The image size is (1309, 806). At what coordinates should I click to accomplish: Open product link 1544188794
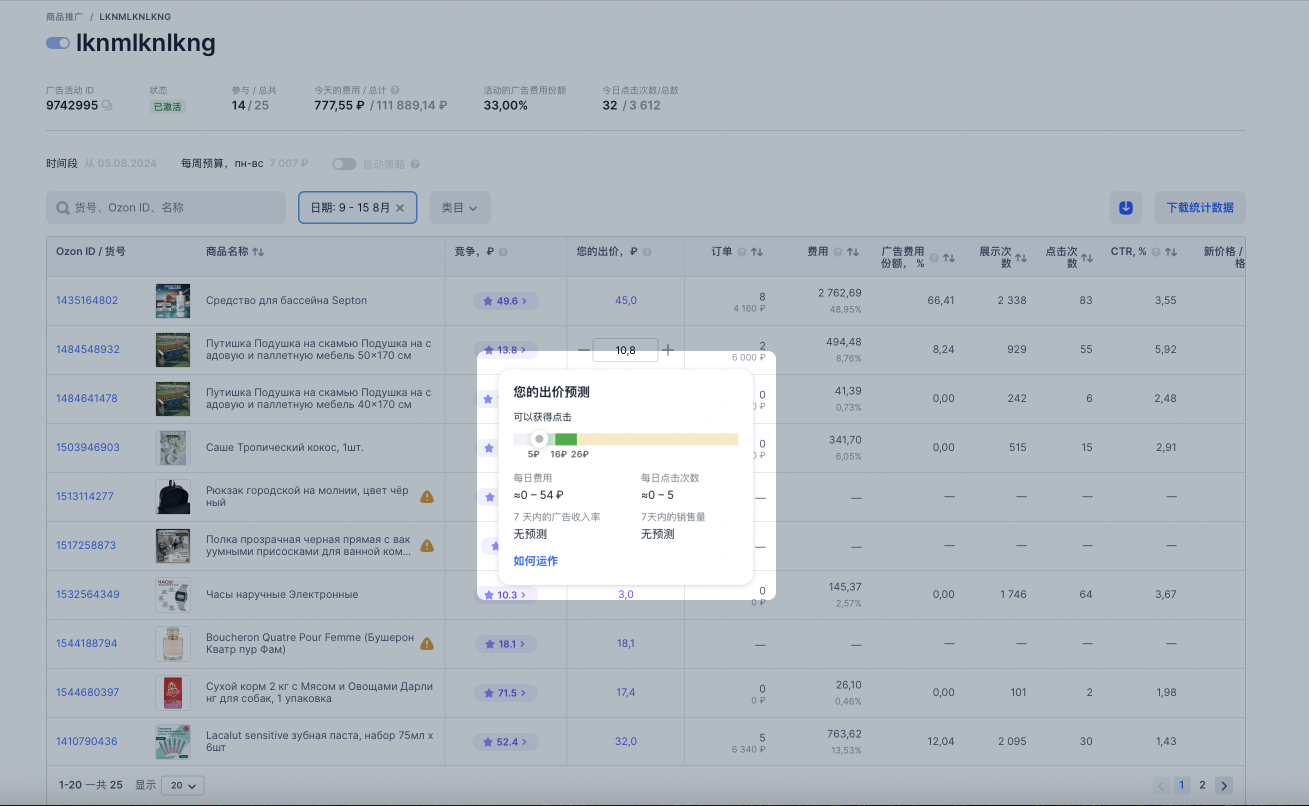coord(87,643)
